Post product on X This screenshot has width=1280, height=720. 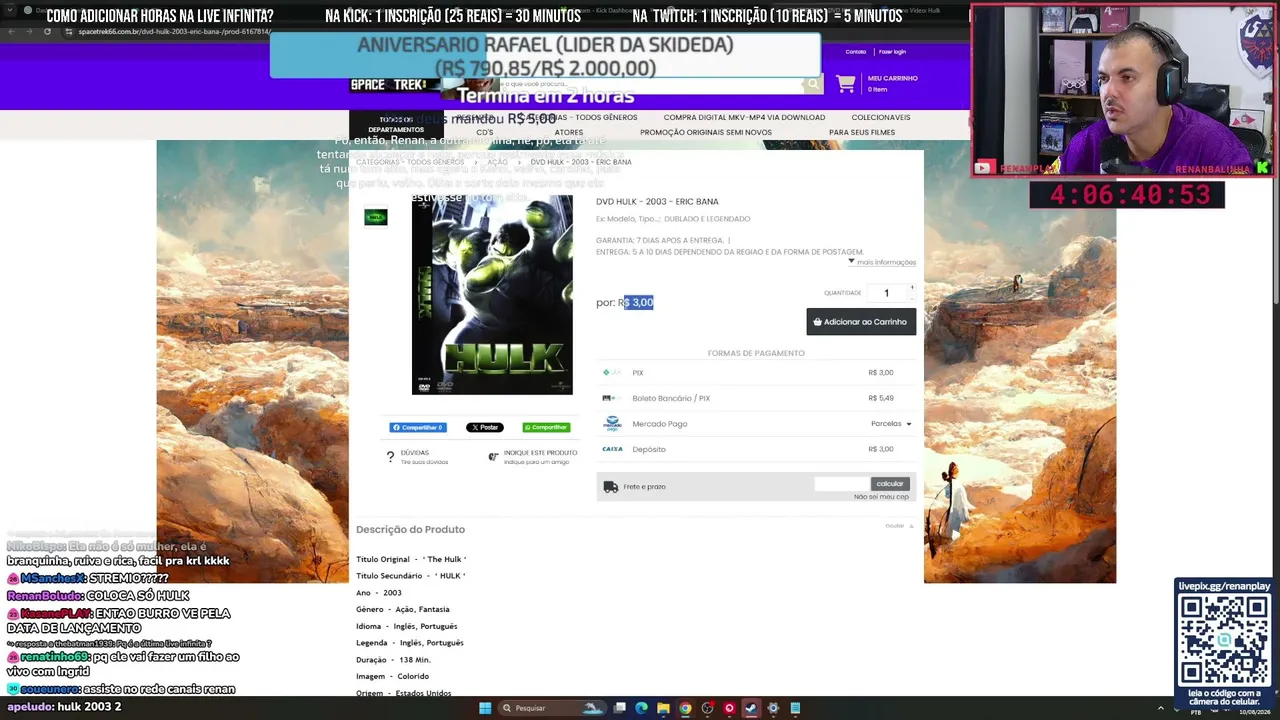(x=485, y=427)
